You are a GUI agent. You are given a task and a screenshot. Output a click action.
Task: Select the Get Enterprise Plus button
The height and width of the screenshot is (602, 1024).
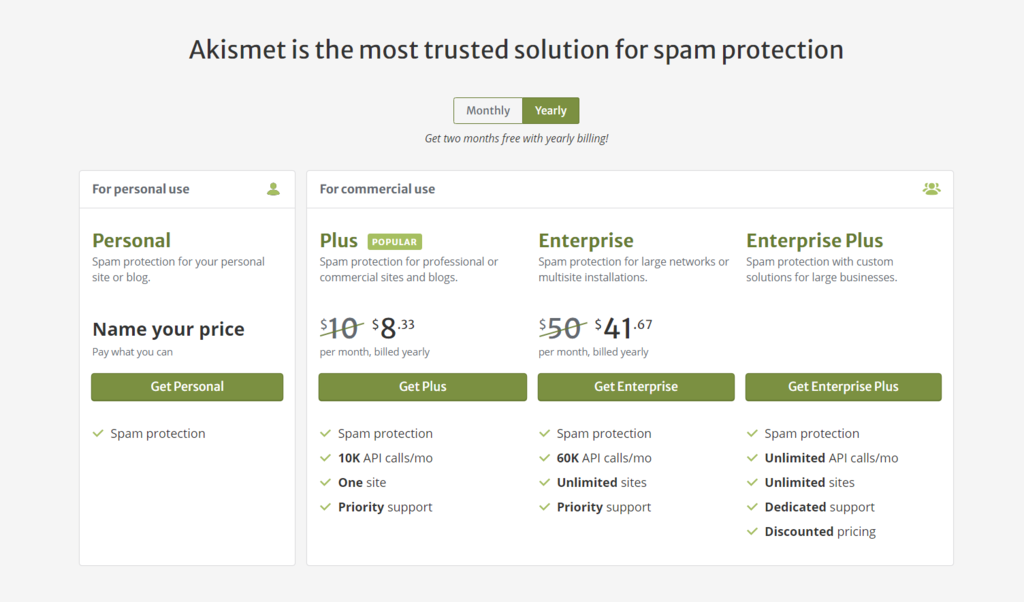coord(843,387)
